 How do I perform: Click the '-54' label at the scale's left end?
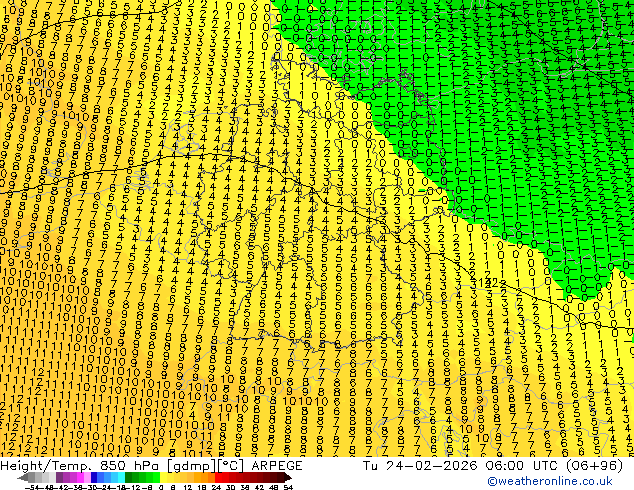click(32, 488)
